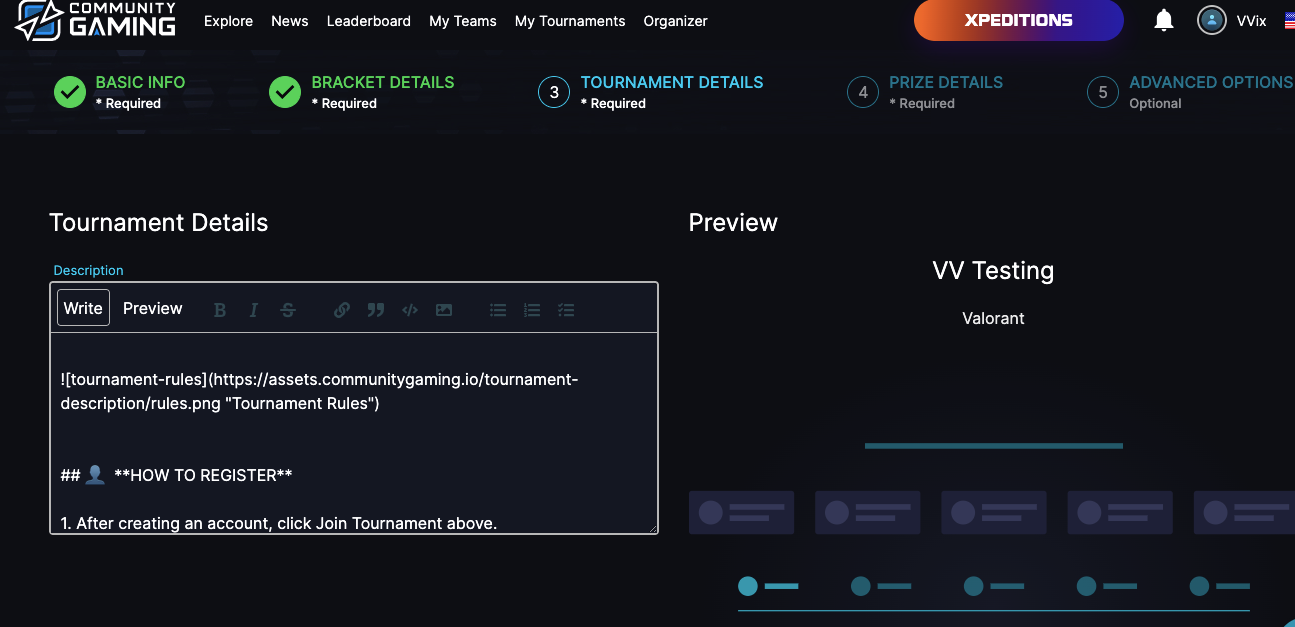Open the Advanced Options step label
The width and height of the screenshot is (1295, 627).
pos(1211,82)
